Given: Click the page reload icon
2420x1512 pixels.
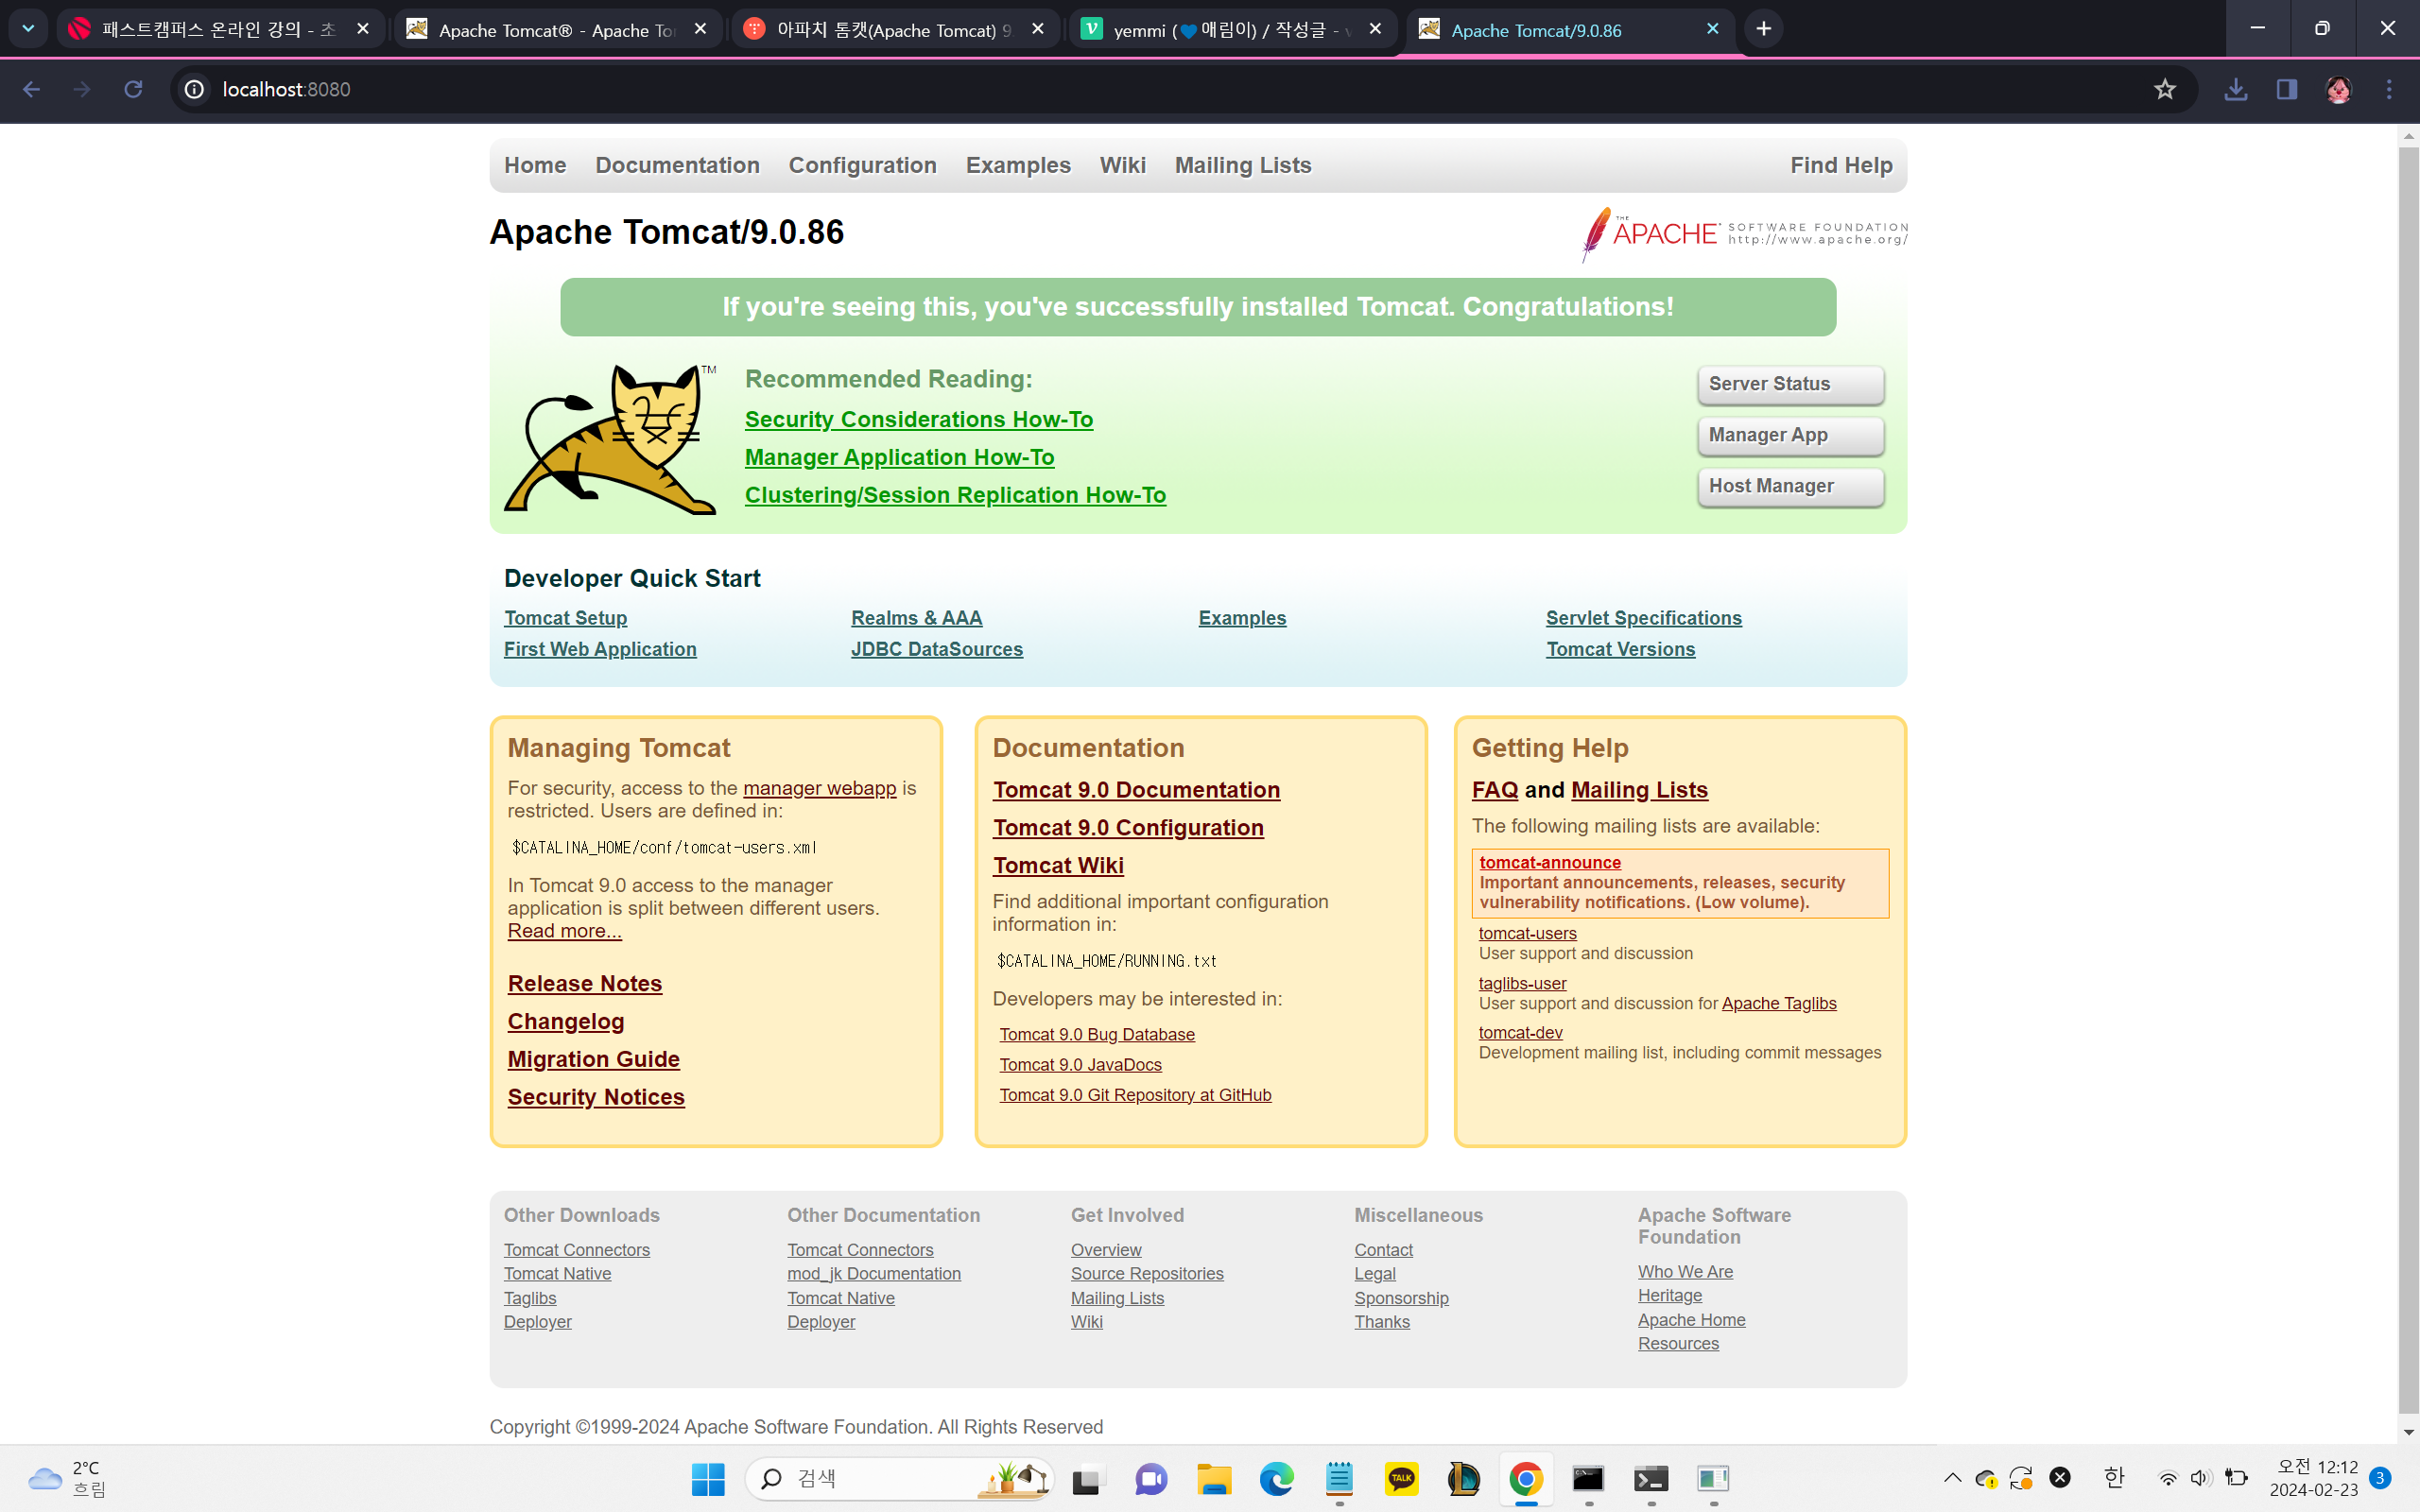Looking at the screenshot, I should click(133, 89).
